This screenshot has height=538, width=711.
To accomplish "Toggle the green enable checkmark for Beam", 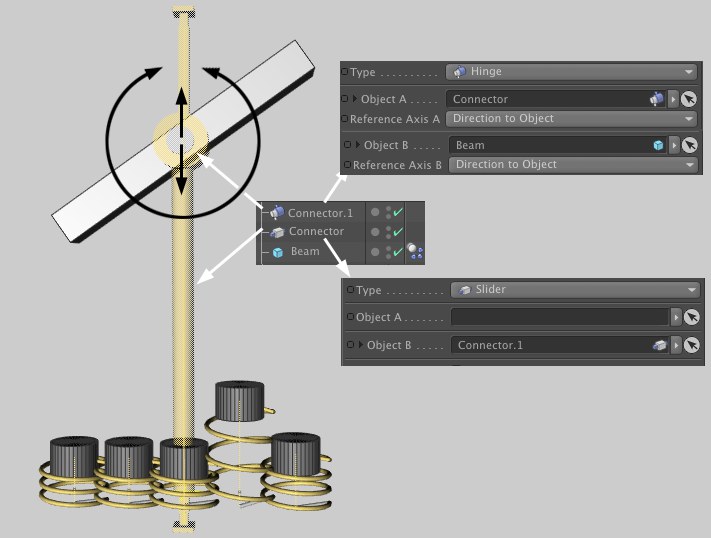I will (399, 252).
